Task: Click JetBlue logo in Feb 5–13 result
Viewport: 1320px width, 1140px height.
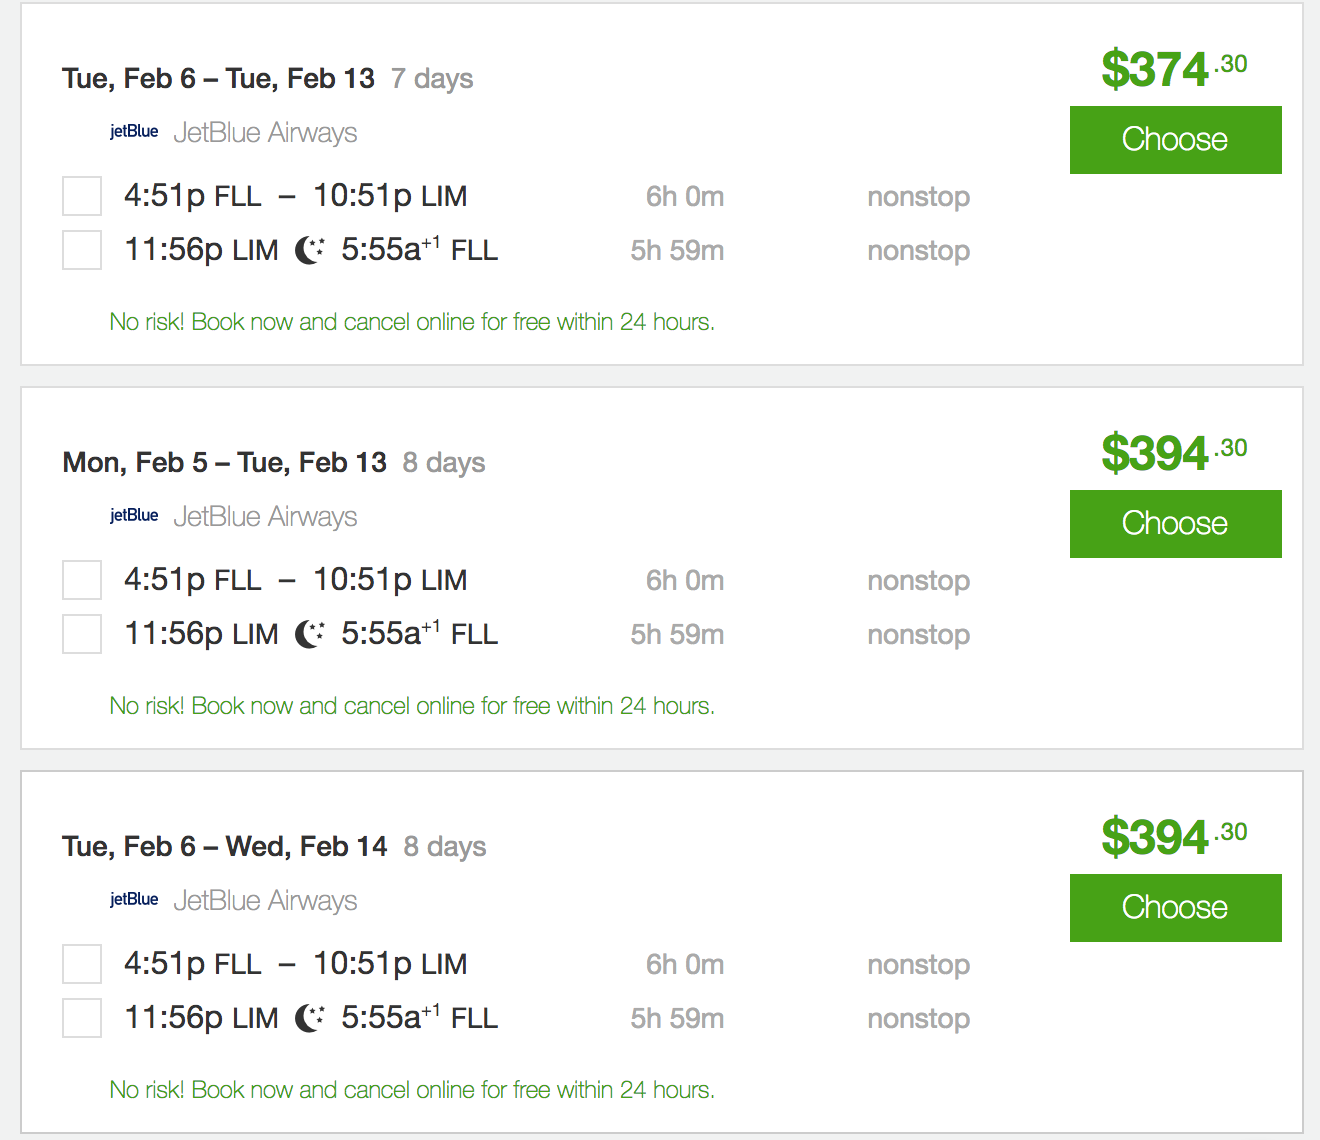Action: pyautogui.click(x=134, y=516)
